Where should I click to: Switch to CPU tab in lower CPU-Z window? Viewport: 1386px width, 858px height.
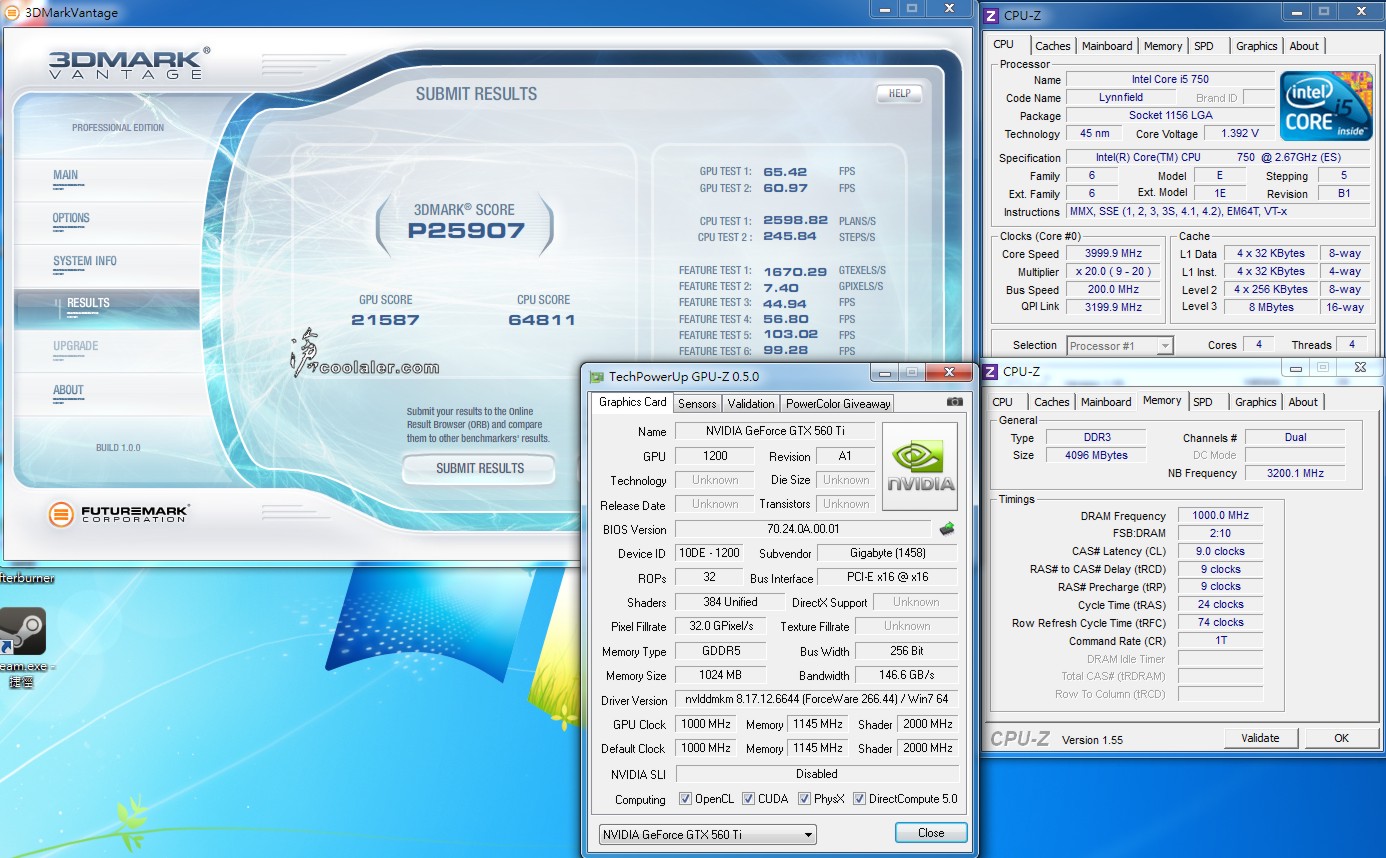coord(1003,402)
